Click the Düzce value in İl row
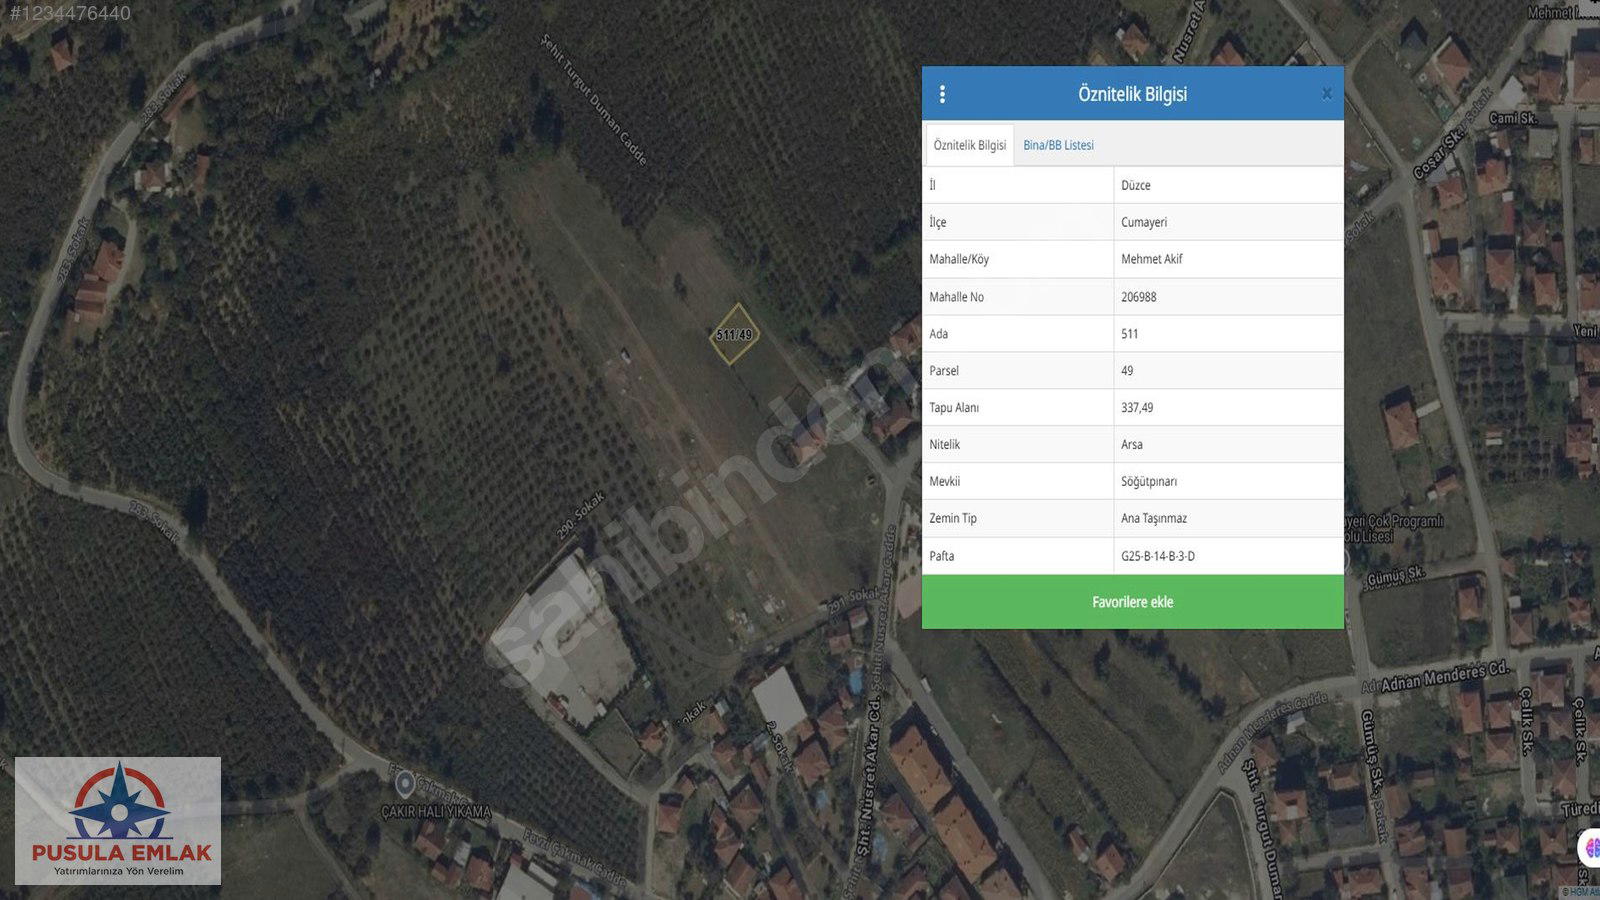 pos(1136,185)
